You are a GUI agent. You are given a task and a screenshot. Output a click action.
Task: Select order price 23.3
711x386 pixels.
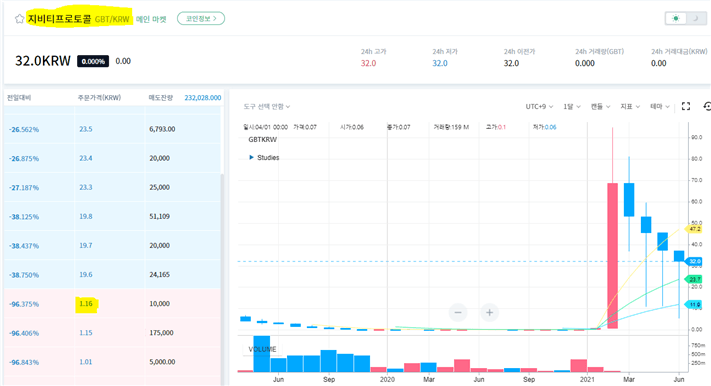click(86, 187)
